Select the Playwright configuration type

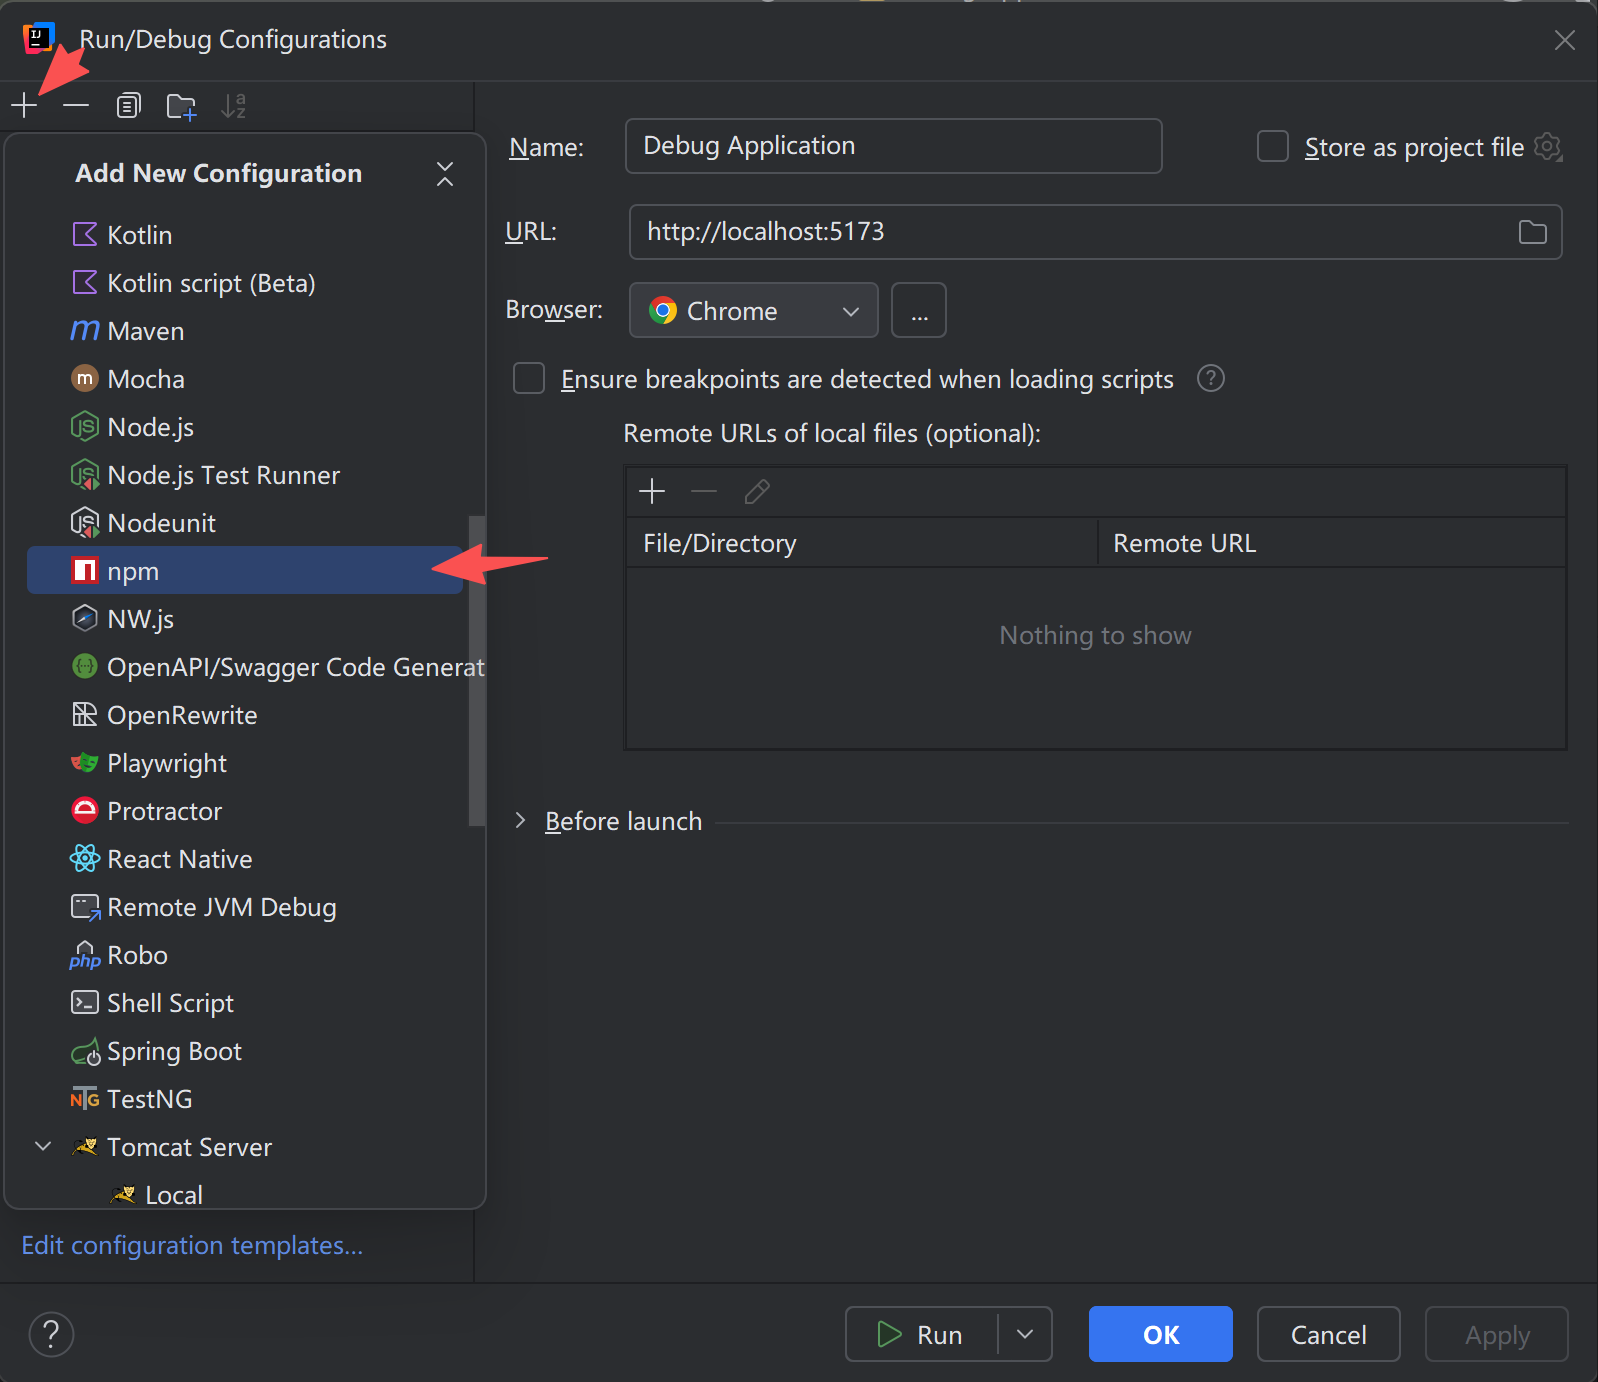[x=245, y=763]
